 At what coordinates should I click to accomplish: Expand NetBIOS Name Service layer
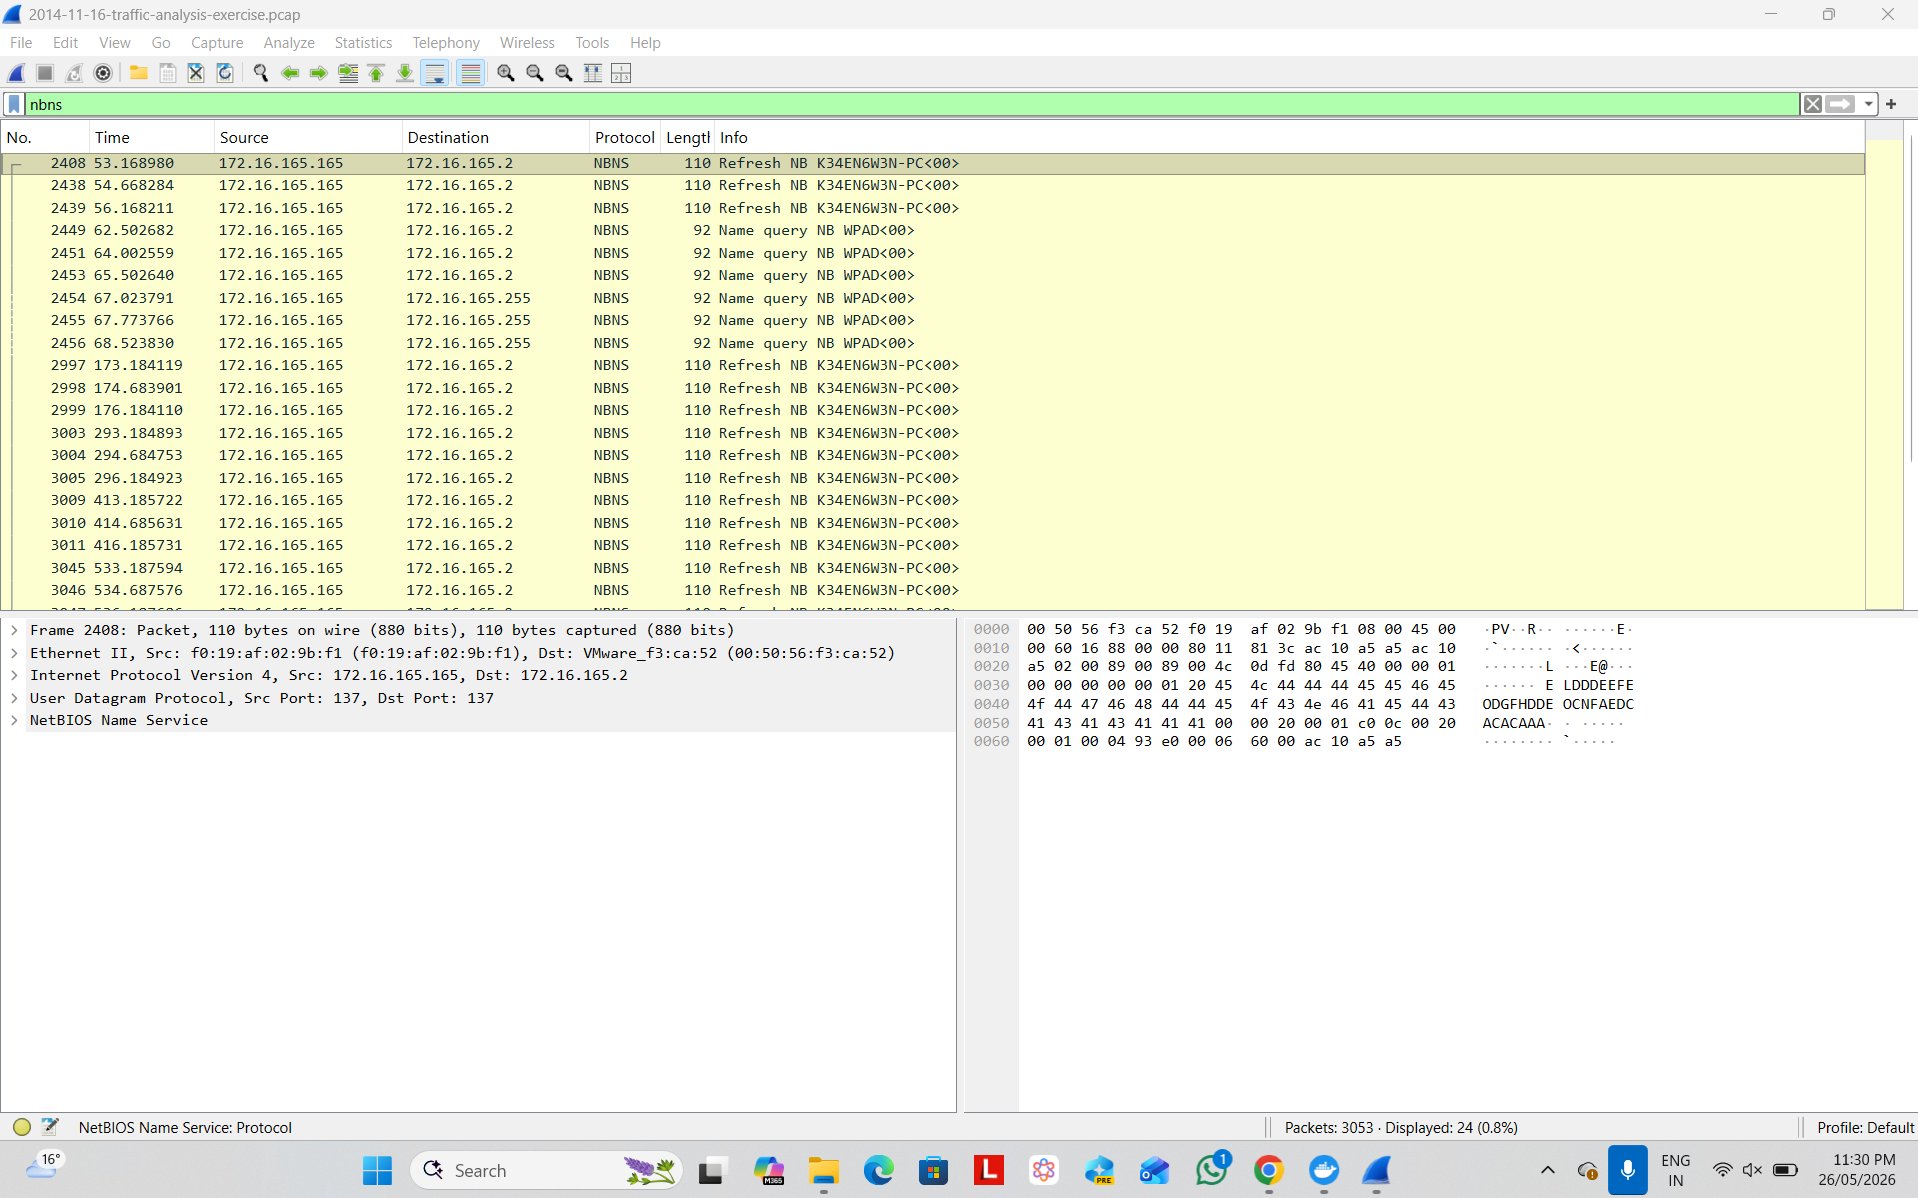(x=14, y=720)
